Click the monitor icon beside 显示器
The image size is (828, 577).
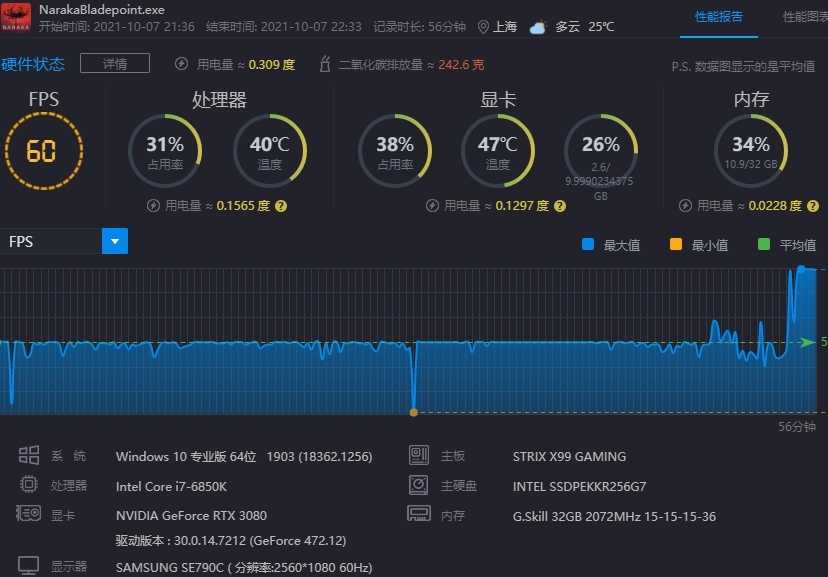(x=29, y=565)
